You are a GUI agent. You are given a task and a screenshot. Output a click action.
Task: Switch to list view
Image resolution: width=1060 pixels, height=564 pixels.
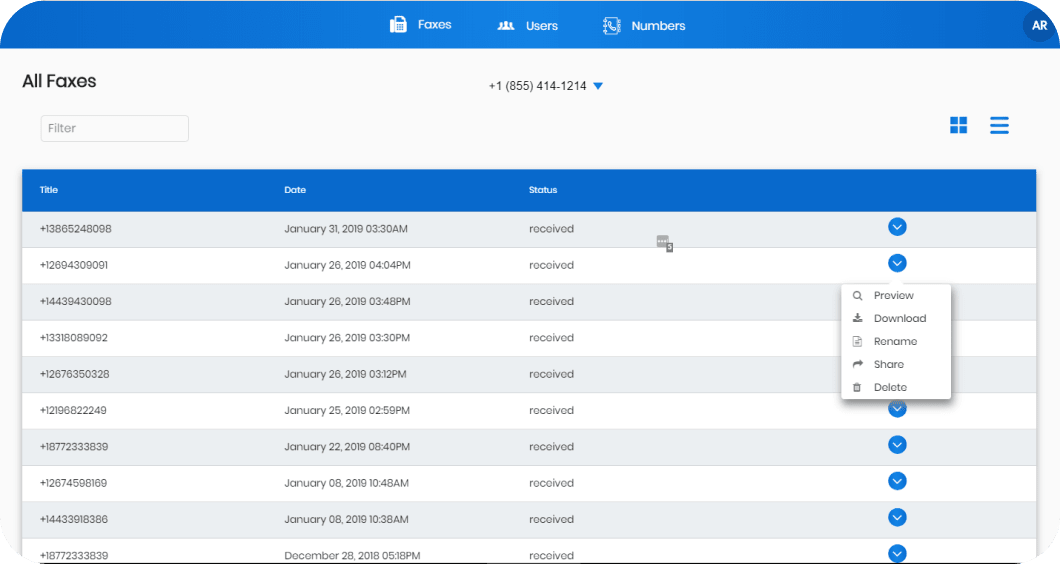999,125
